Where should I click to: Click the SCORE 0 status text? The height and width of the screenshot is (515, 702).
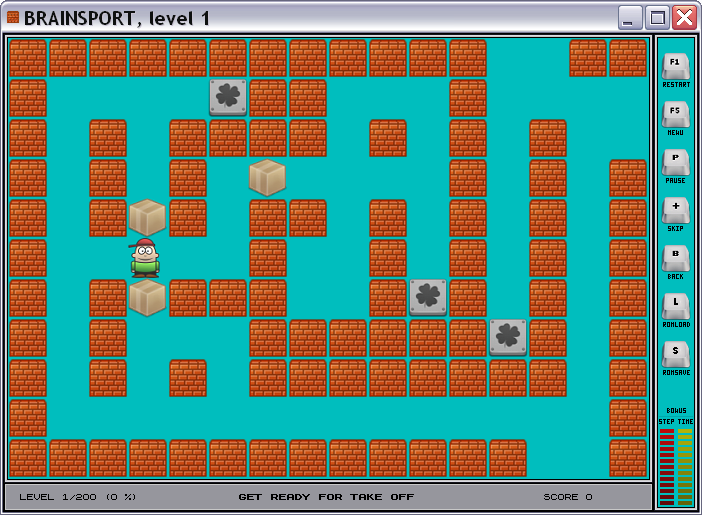coord(568,497)
